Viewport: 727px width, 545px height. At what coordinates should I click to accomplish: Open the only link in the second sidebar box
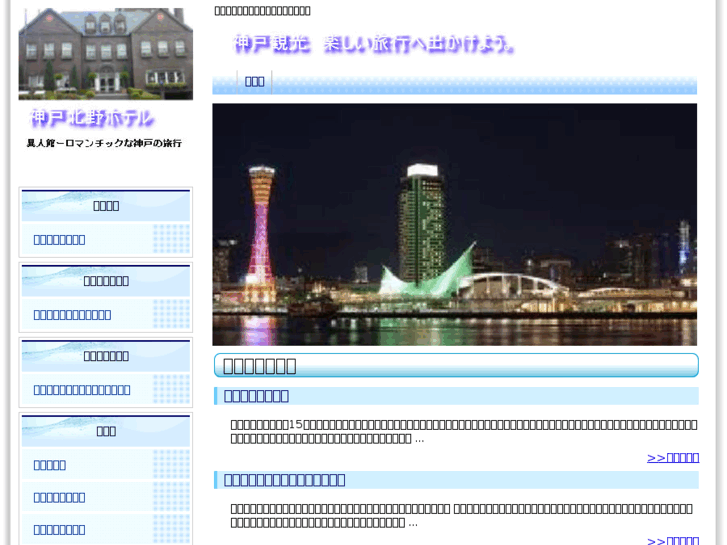[x=72, y=315]
